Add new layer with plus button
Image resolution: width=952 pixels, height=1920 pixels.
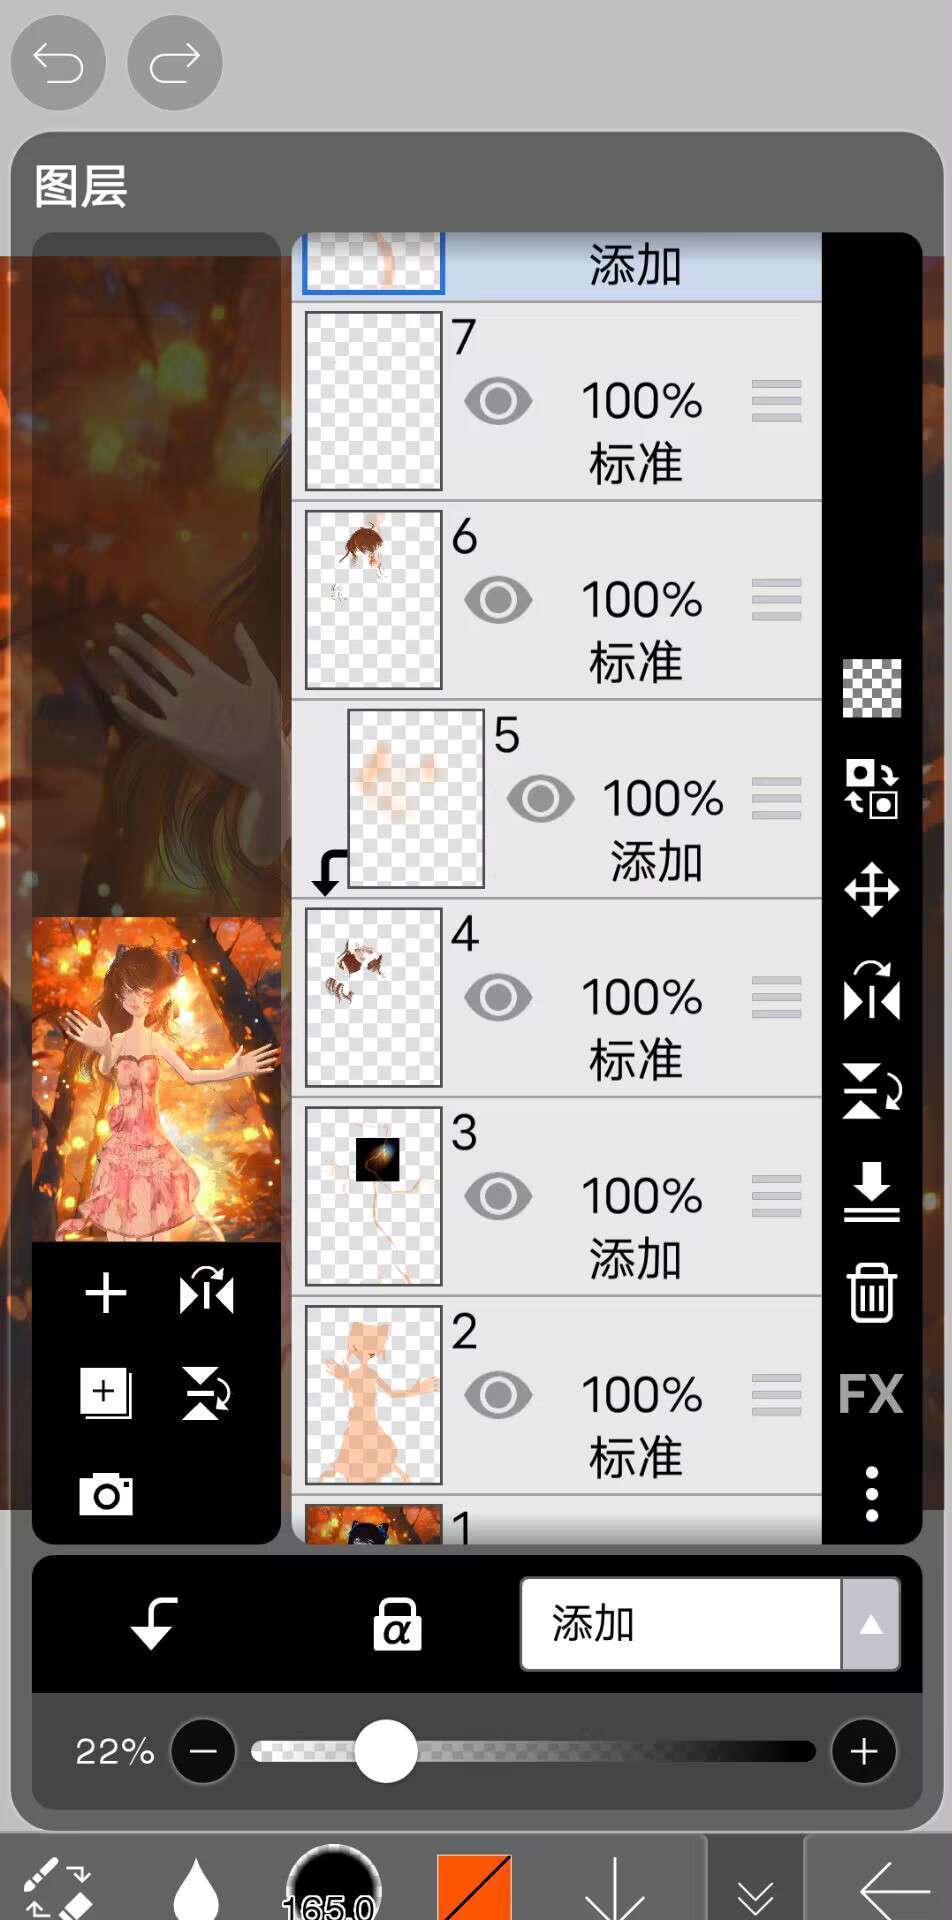106,1293
